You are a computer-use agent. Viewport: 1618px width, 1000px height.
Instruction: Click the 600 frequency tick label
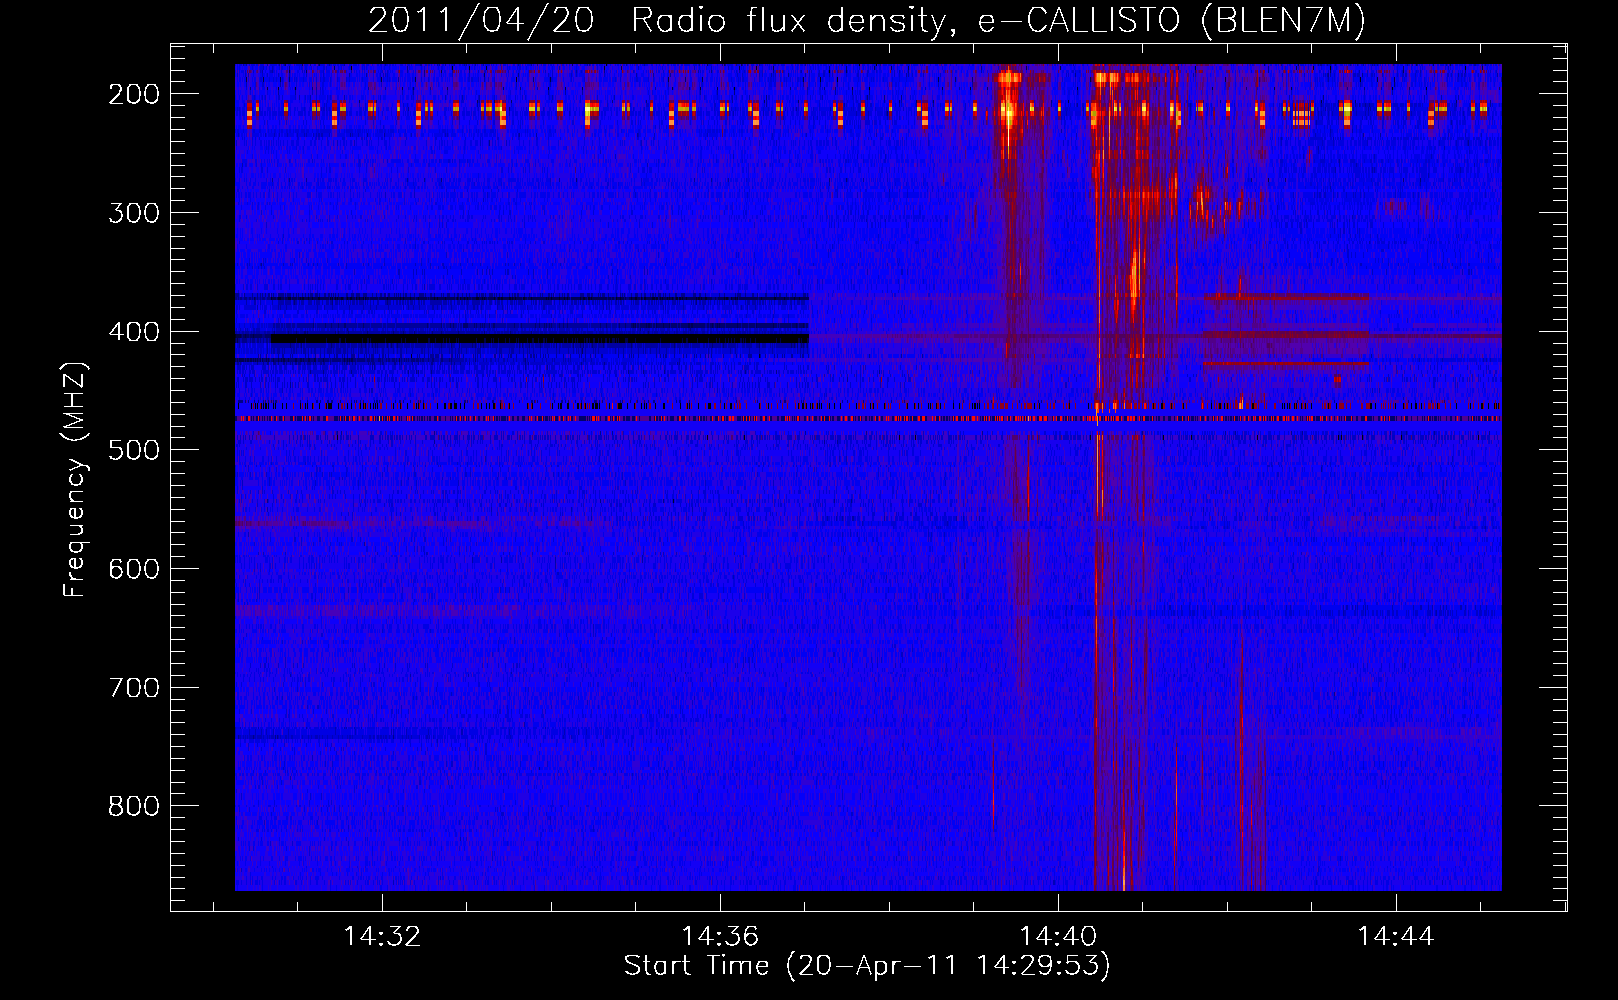[134, 569]
